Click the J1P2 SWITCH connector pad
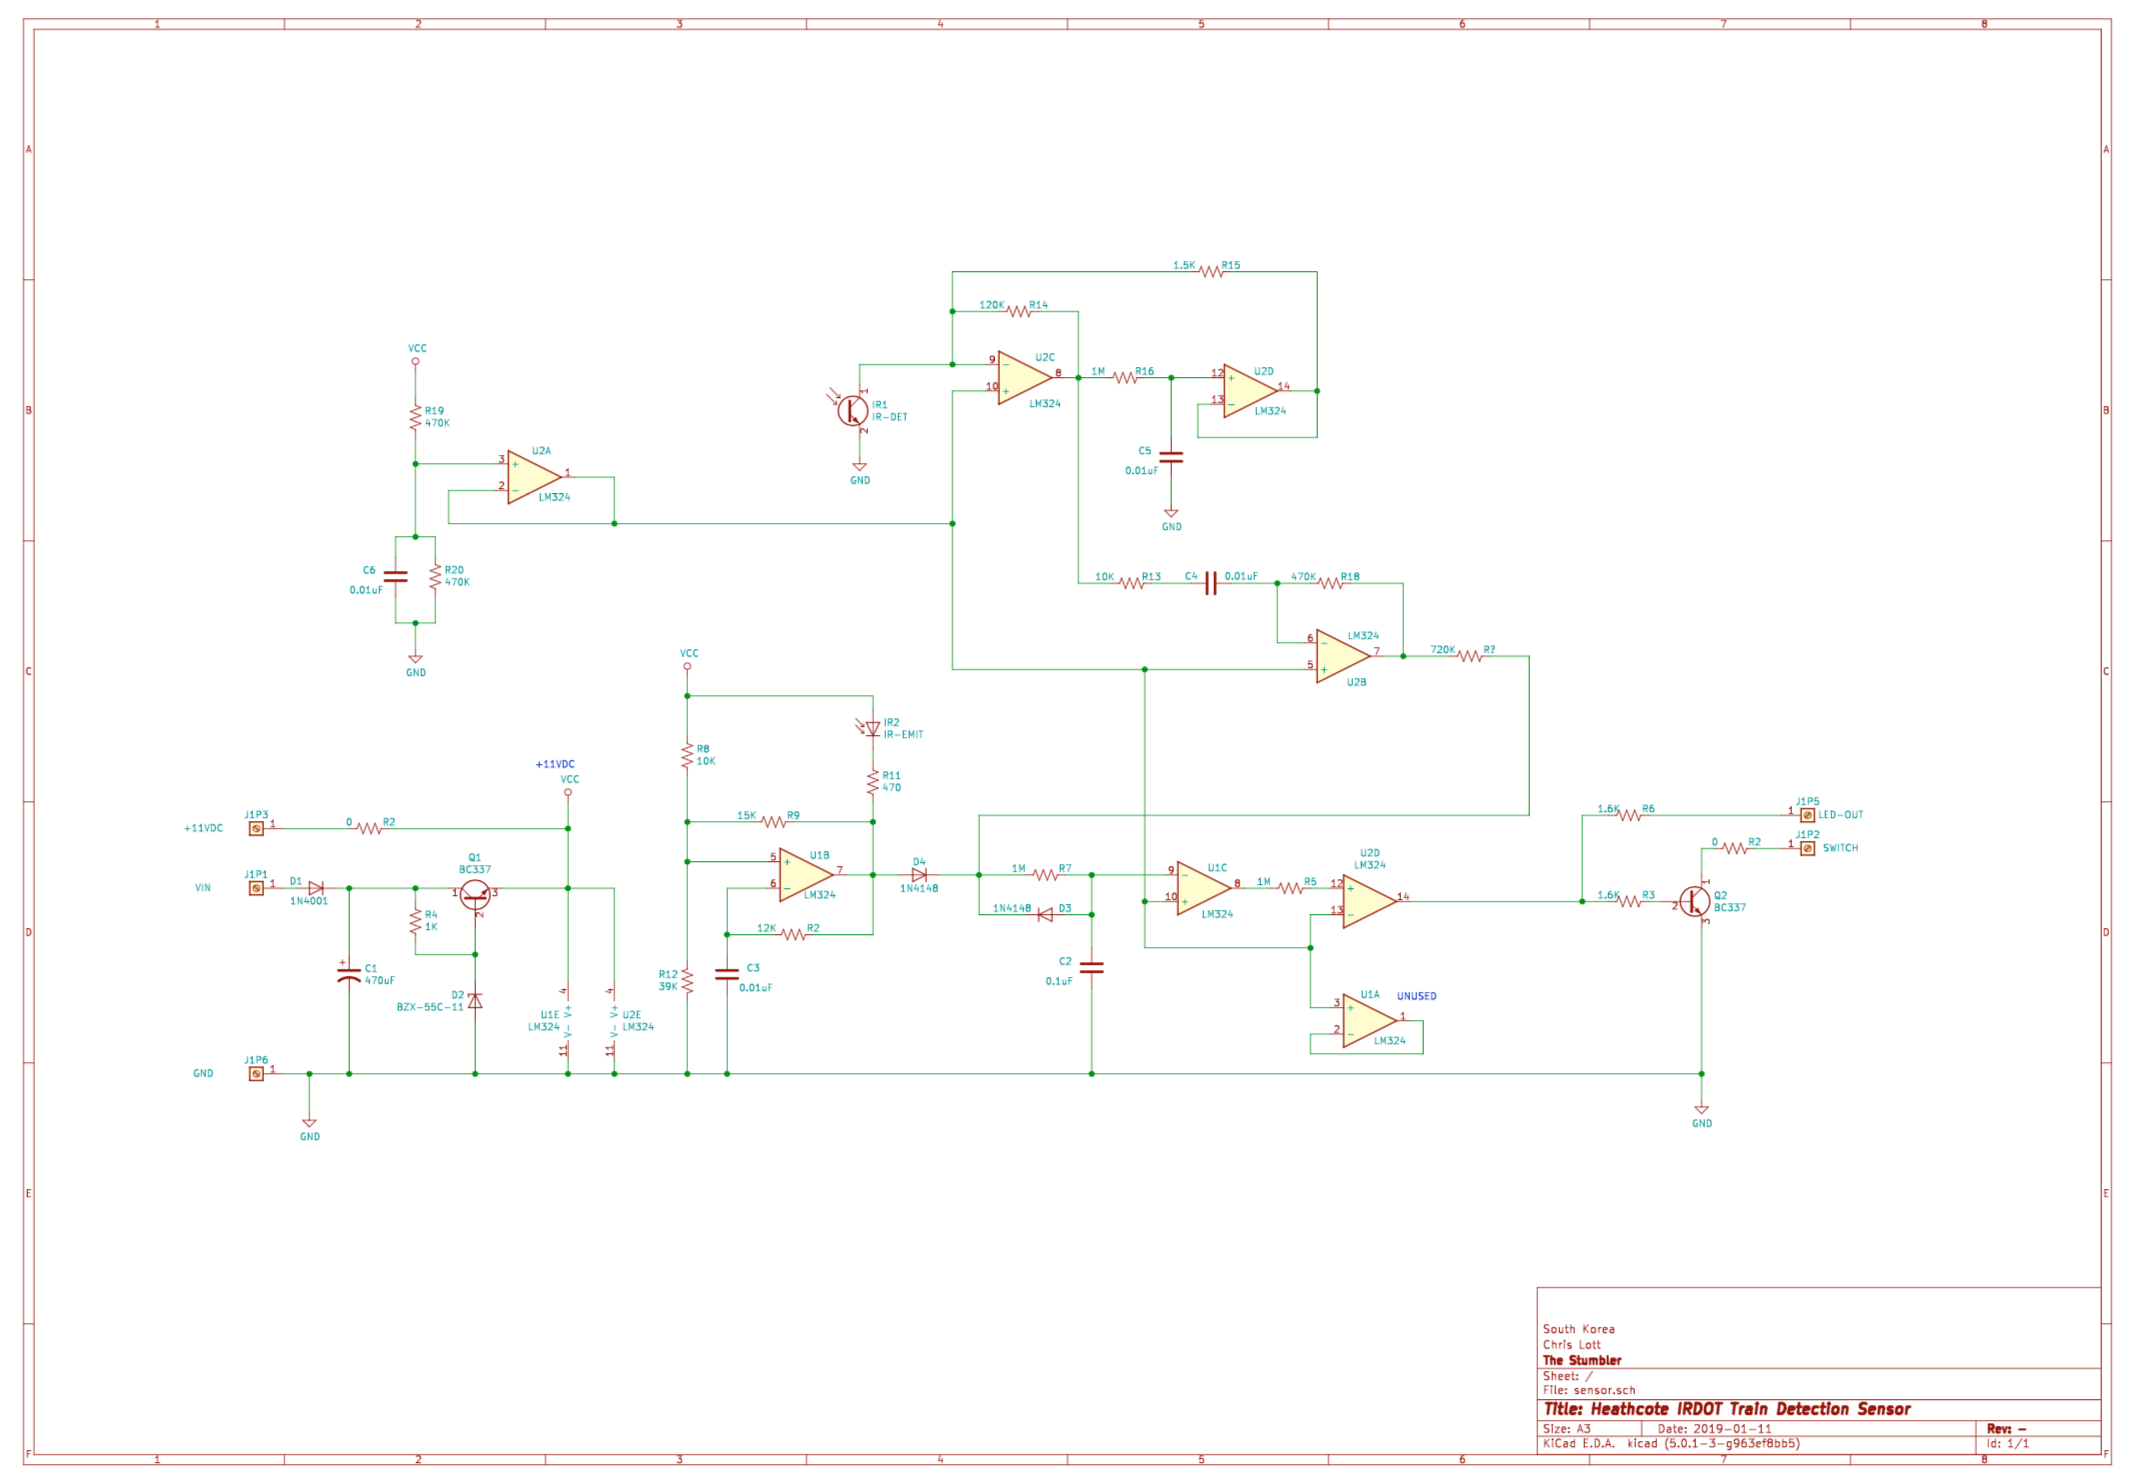Image resolution: width=2132 pixels, height=1478 pixels. [x=1807, y=848]
